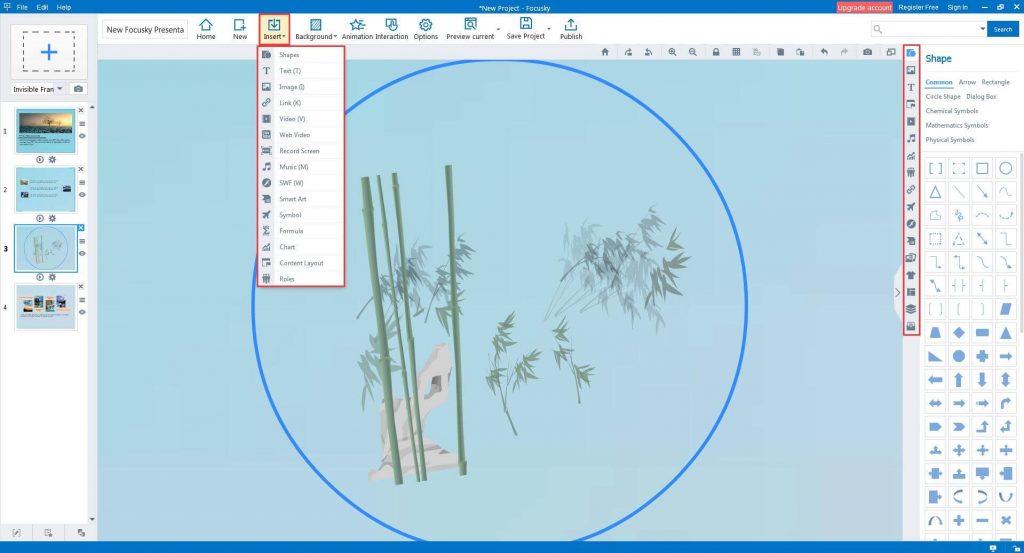Viewport: 1024px width, 553px height.
Task: Click the Publish icon
Action: point(571,28)
